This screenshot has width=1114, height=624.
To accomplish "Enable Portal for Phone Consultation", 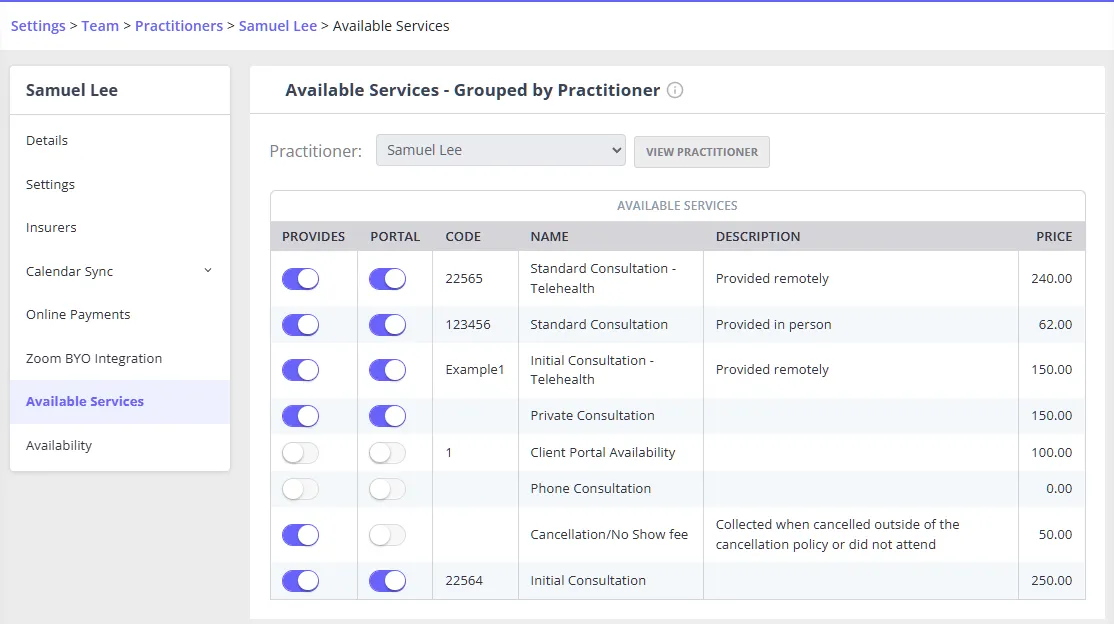I will pos(387,489).
